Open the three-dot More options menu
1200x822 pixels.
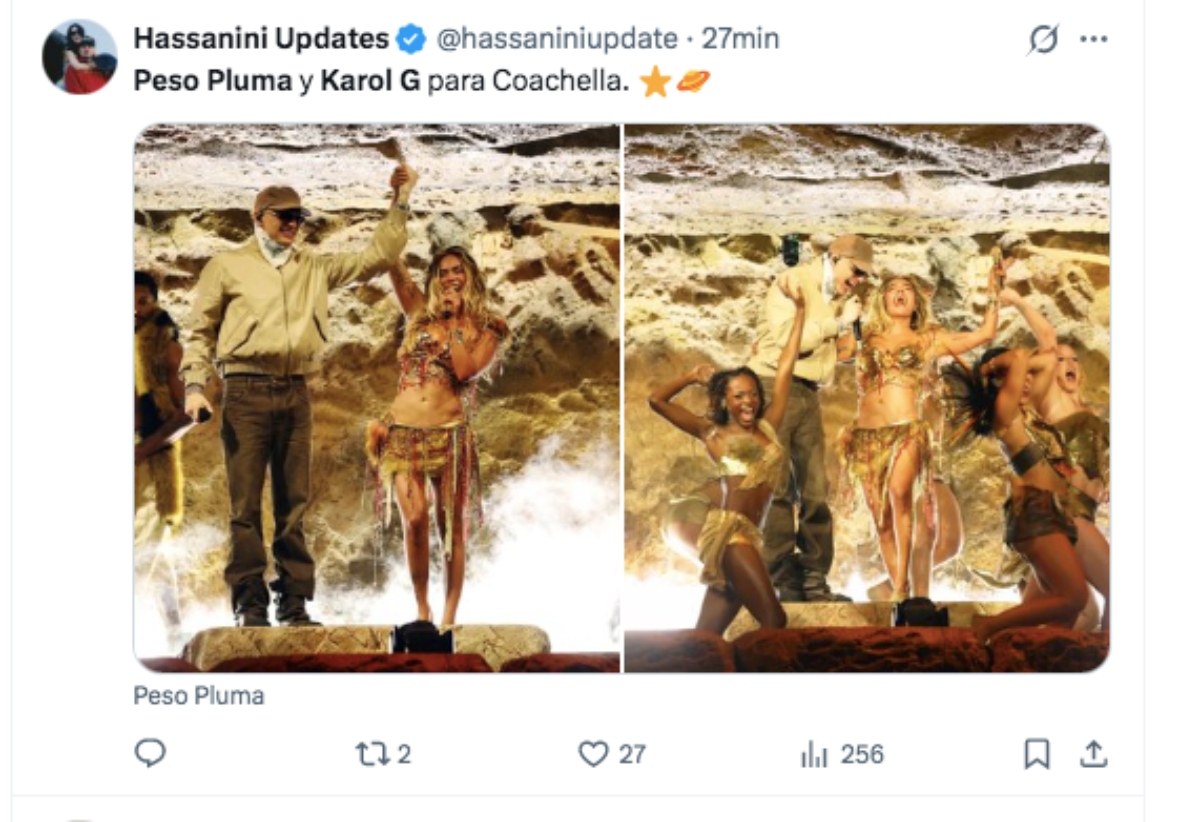tap(1094, 40)
